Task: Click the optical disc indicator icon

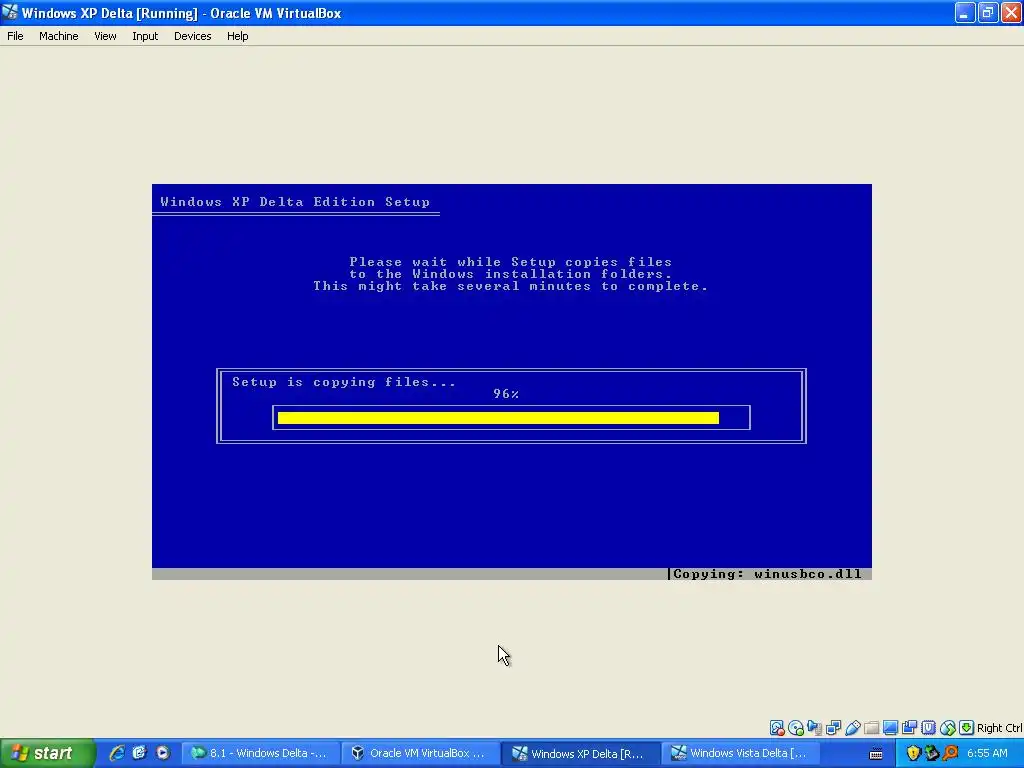Action: [x=795, y=728]
